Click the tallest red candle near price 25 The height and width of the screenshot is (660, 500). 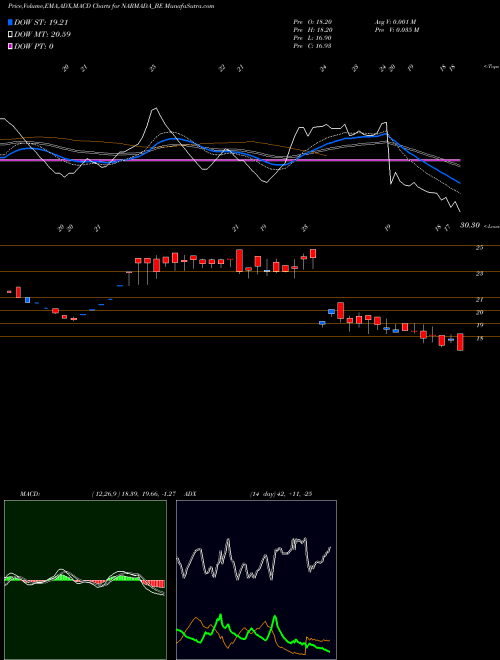[x=239, y=261]
